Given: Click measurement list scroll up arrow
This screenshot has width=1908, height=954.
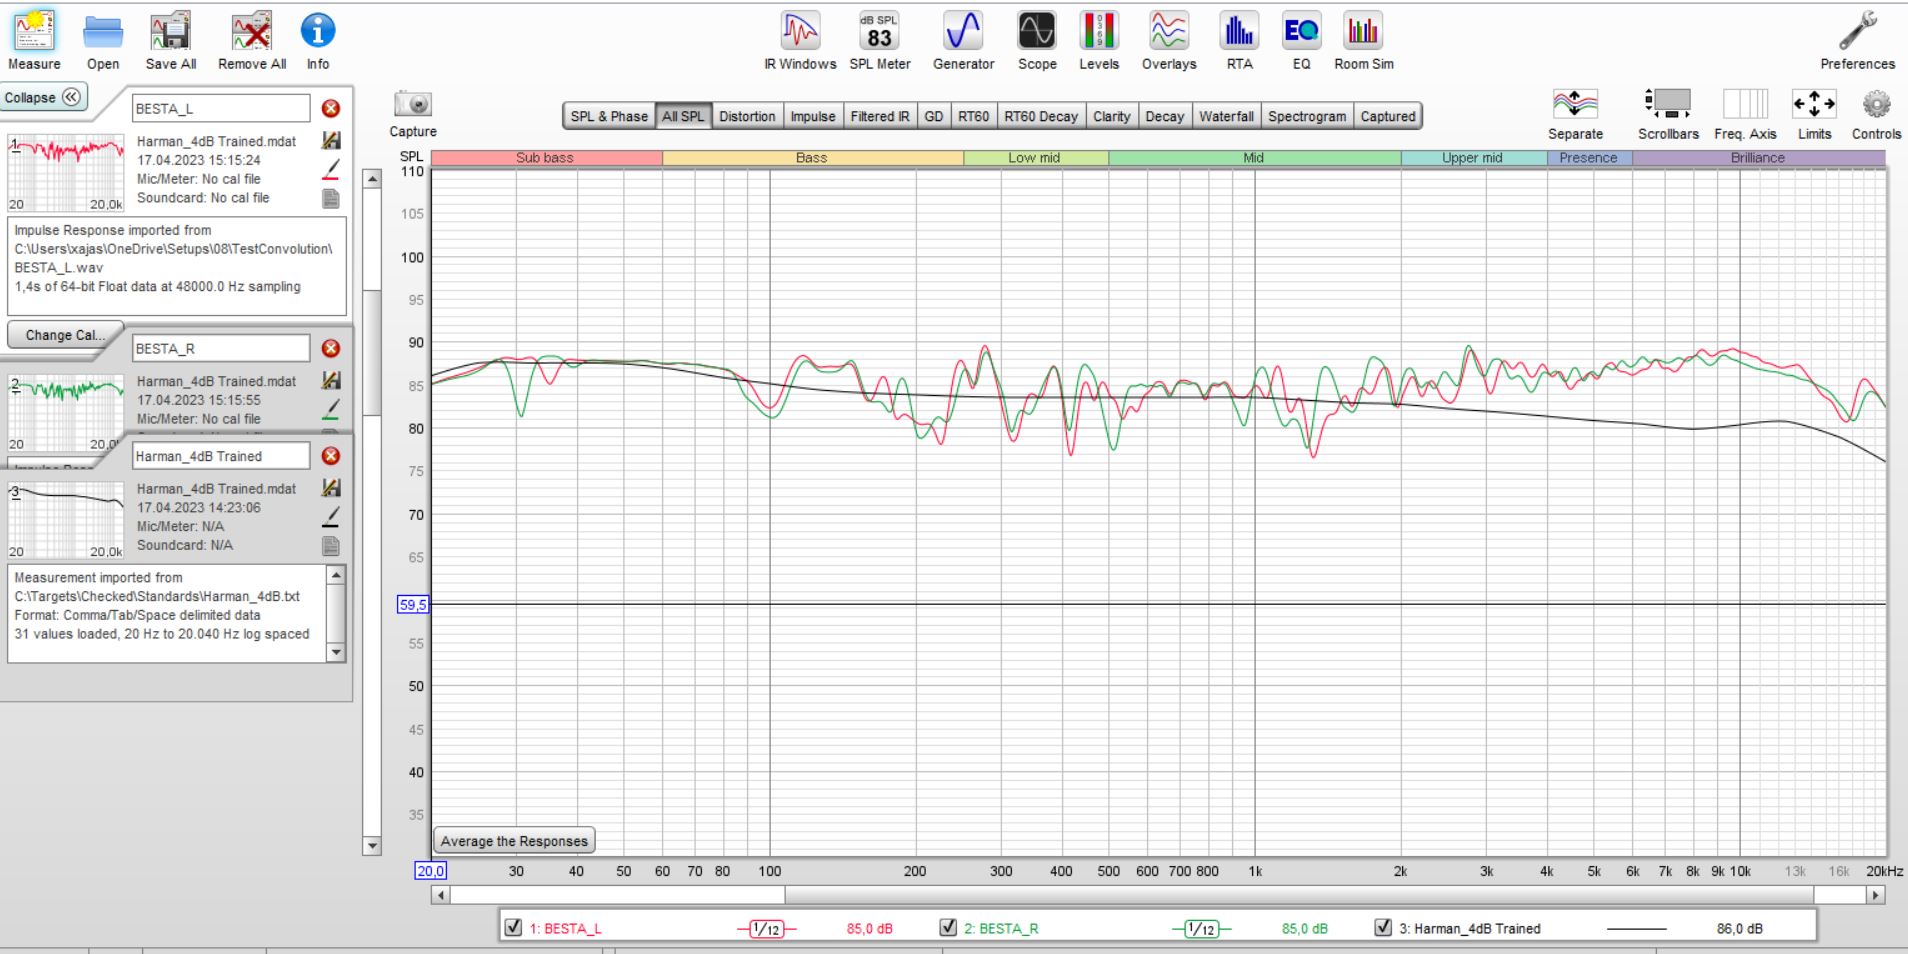Looking at the screenshot, I should pos(372,179).
